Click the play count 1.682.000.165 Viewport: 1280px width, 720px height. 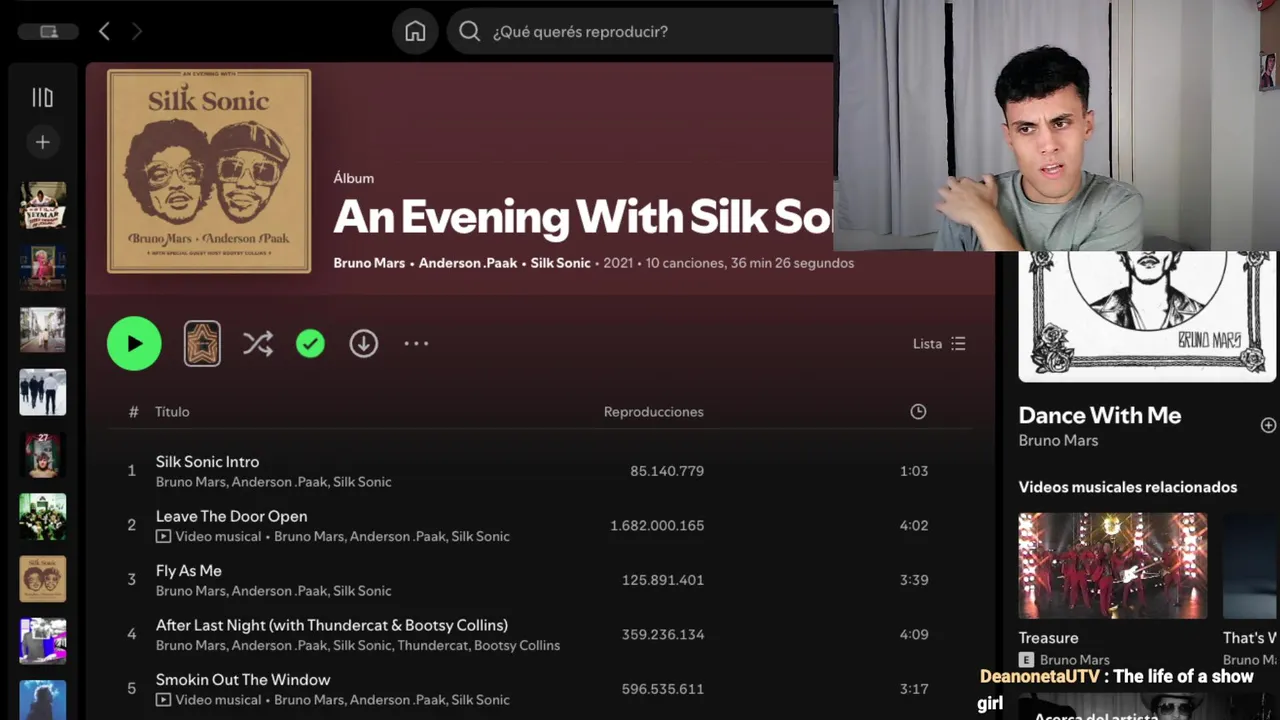657,525
